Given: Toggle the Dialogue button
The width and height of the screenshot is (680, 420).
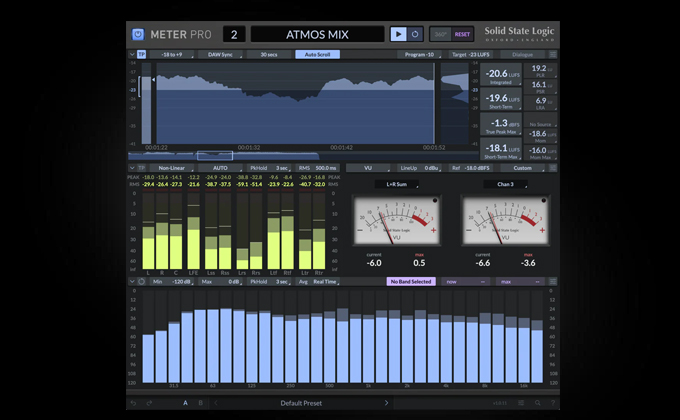Looking at the screenshot, I should pyautogui.click(x=522, y=54).
